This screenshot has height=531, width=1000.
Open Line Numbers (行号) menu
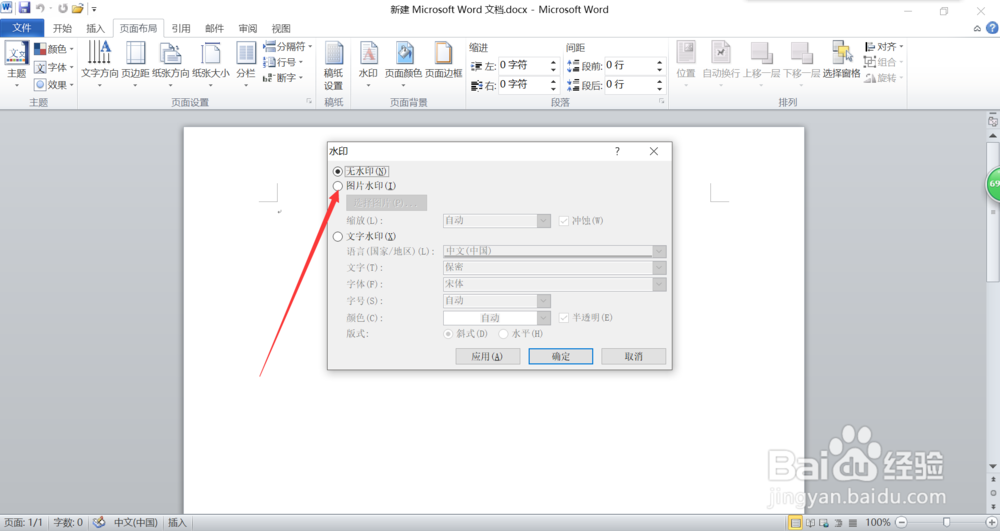click(283, 62)
